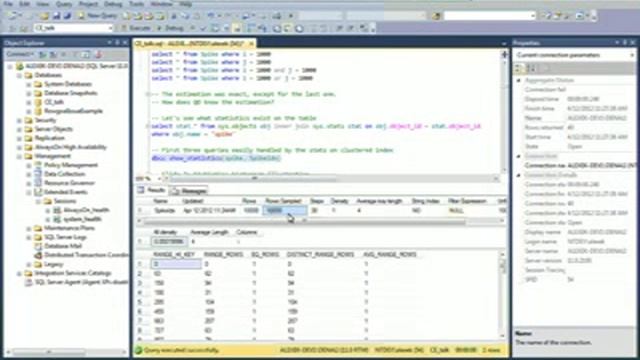Click the Specify Template Parameter Values icon
This screenshot has width=640, height=360.
pyautogui.click(x=364, y=28)
